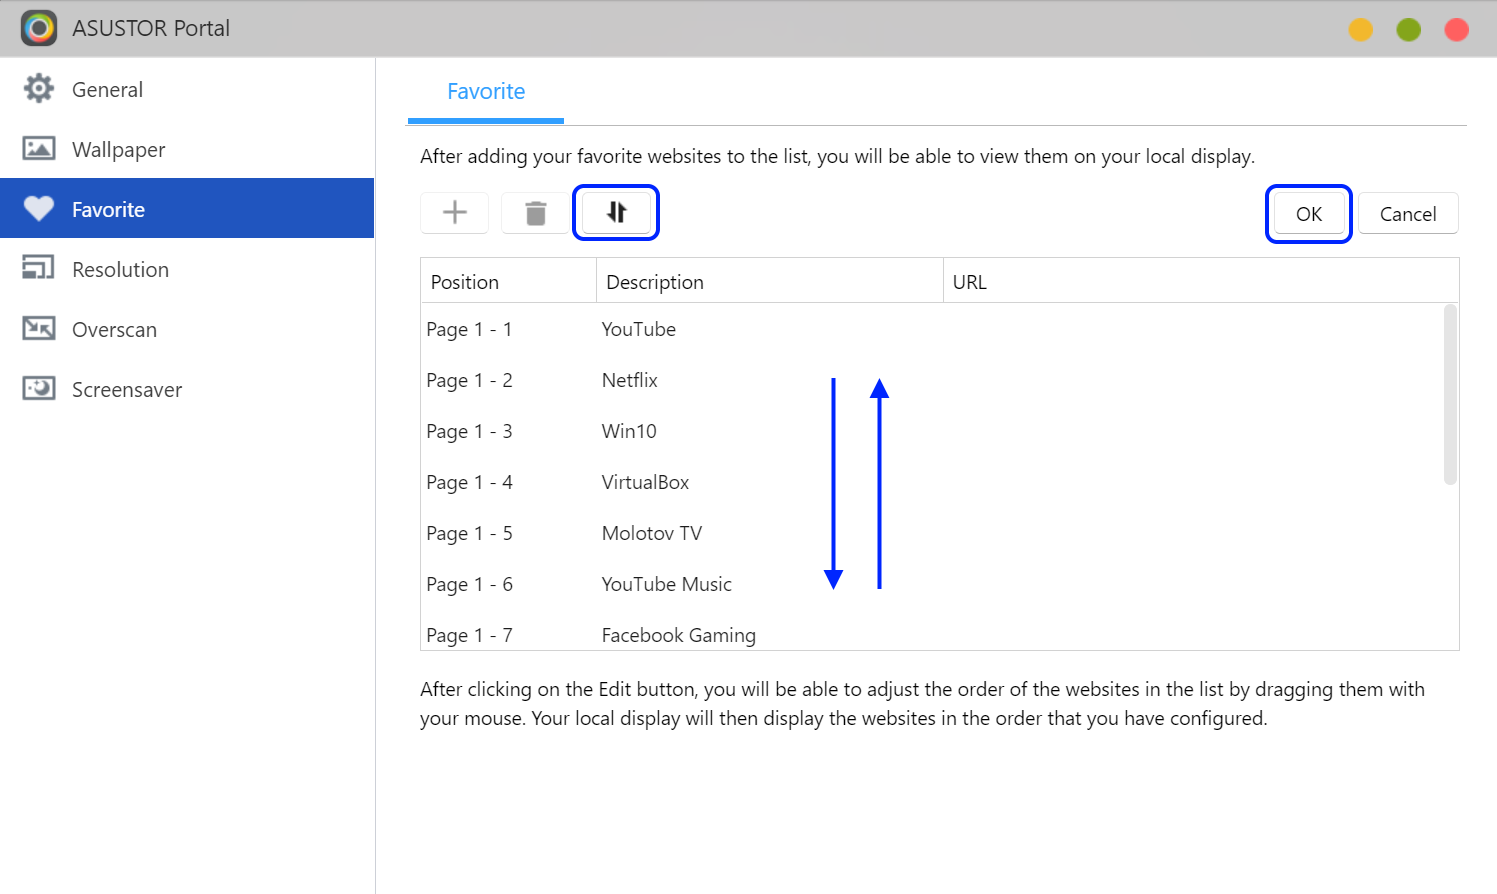Click Page 1 - 3 position cell
The width and height of the screenshot is (1497, 894).
(469, 431)
